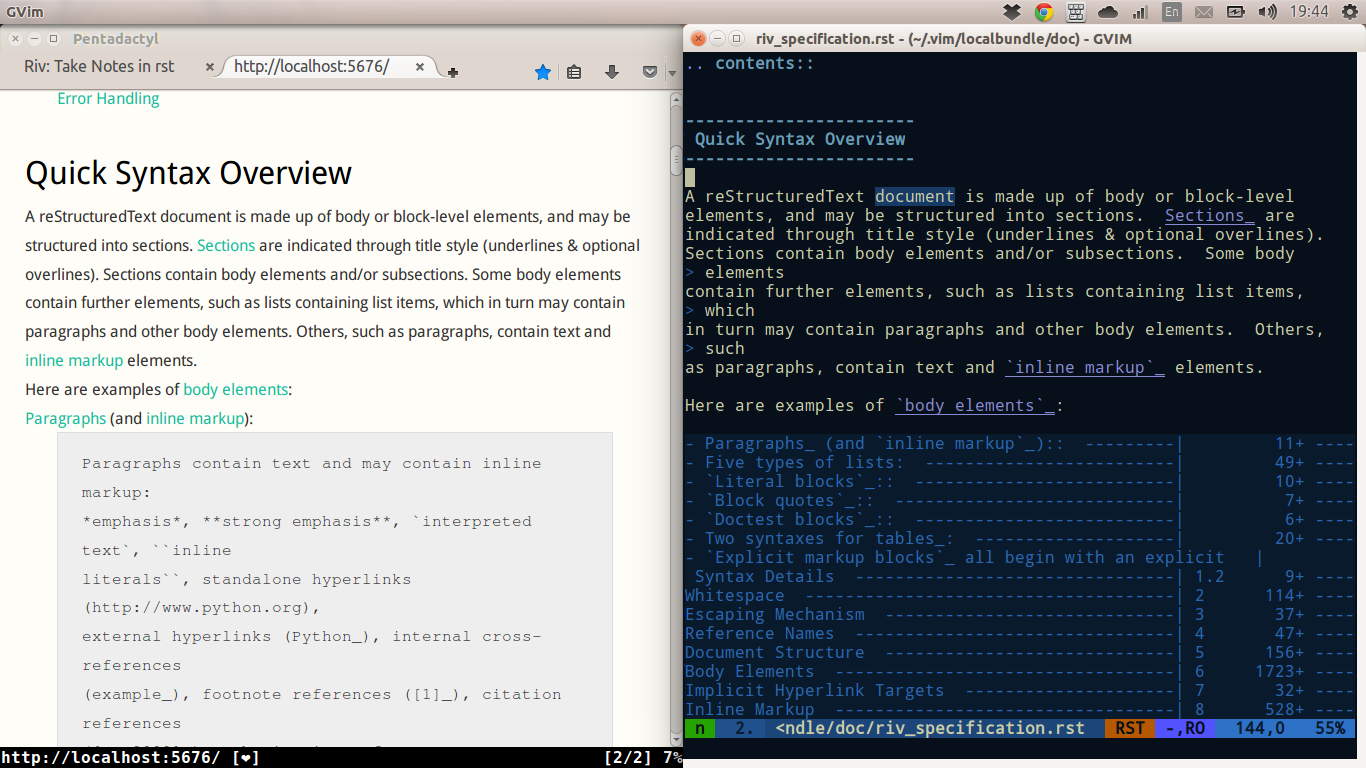Open the network signal indicator

tap(1140, 12)
